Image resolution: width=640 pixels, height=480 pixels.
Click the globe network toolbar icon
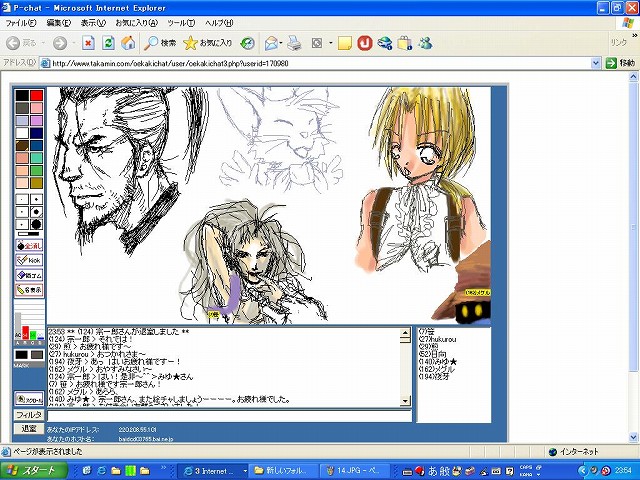pyautogui.click(x=384, y=43)
